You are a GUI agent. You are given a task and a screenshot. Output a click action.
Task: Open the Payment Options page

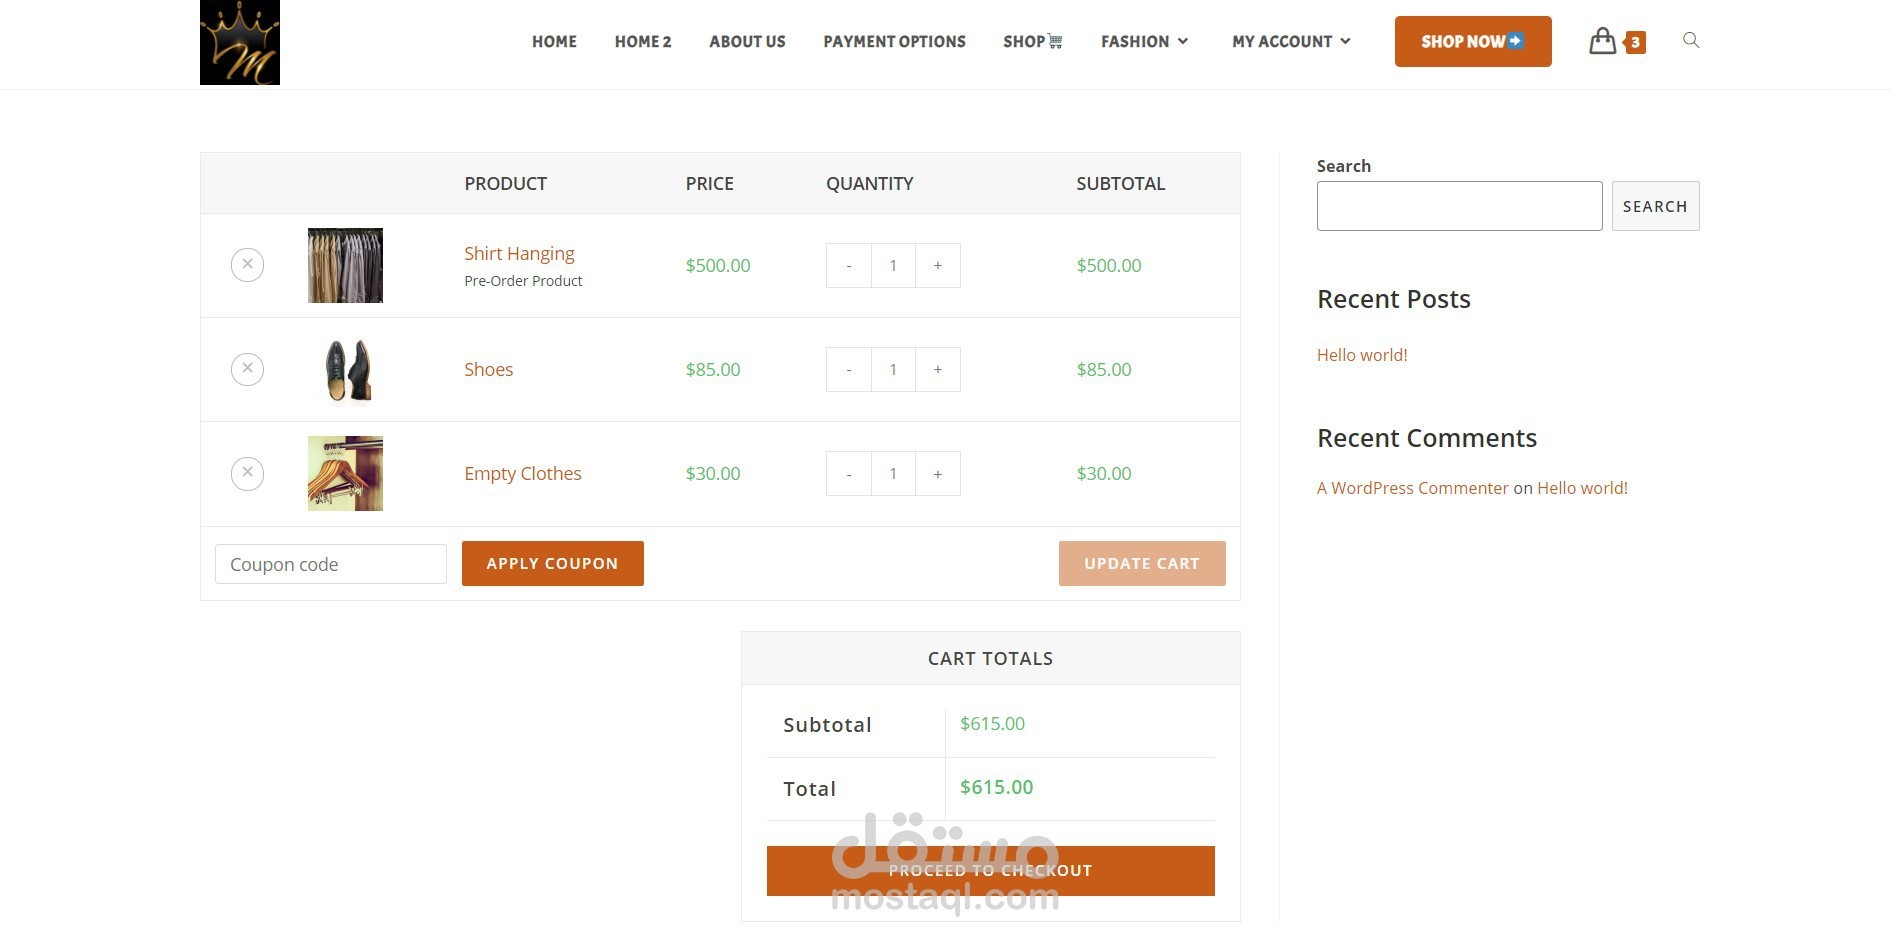click(x=894, y=41)
